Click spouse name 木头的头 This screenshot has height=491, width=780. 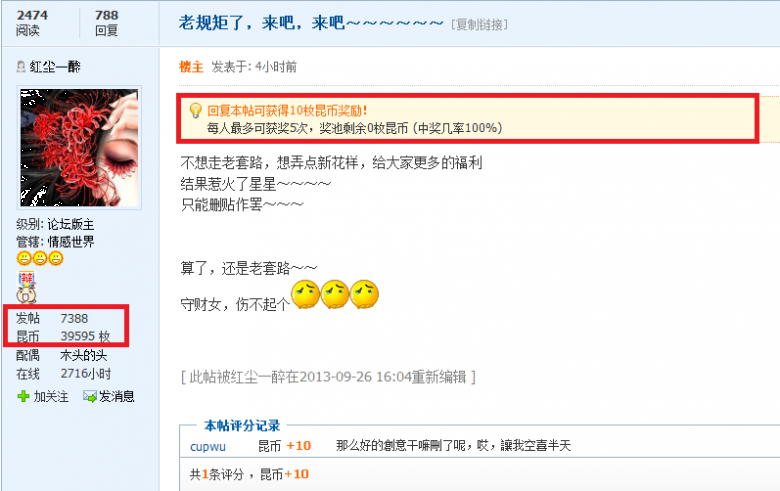coord(84,355)
